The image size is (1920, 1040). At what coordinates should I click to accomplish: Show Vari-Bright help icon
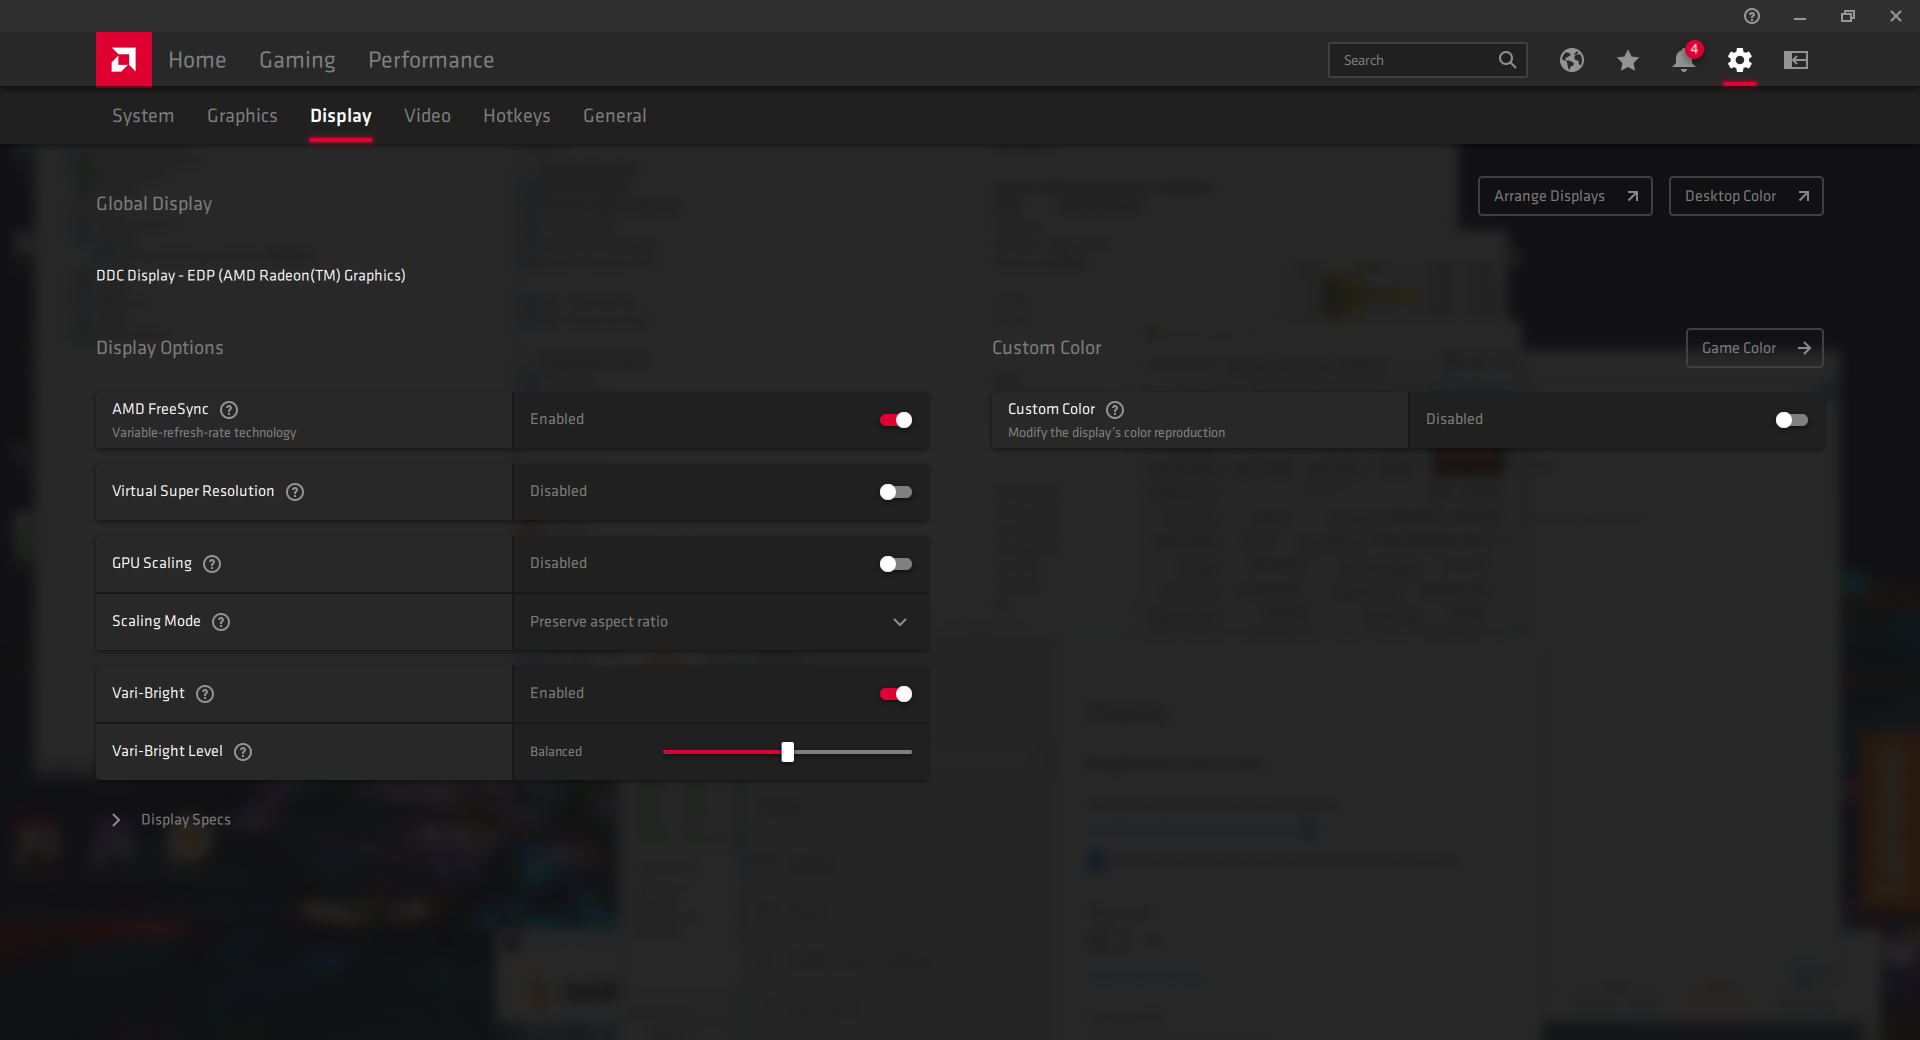pyautogui.click(x=205, y=693)
